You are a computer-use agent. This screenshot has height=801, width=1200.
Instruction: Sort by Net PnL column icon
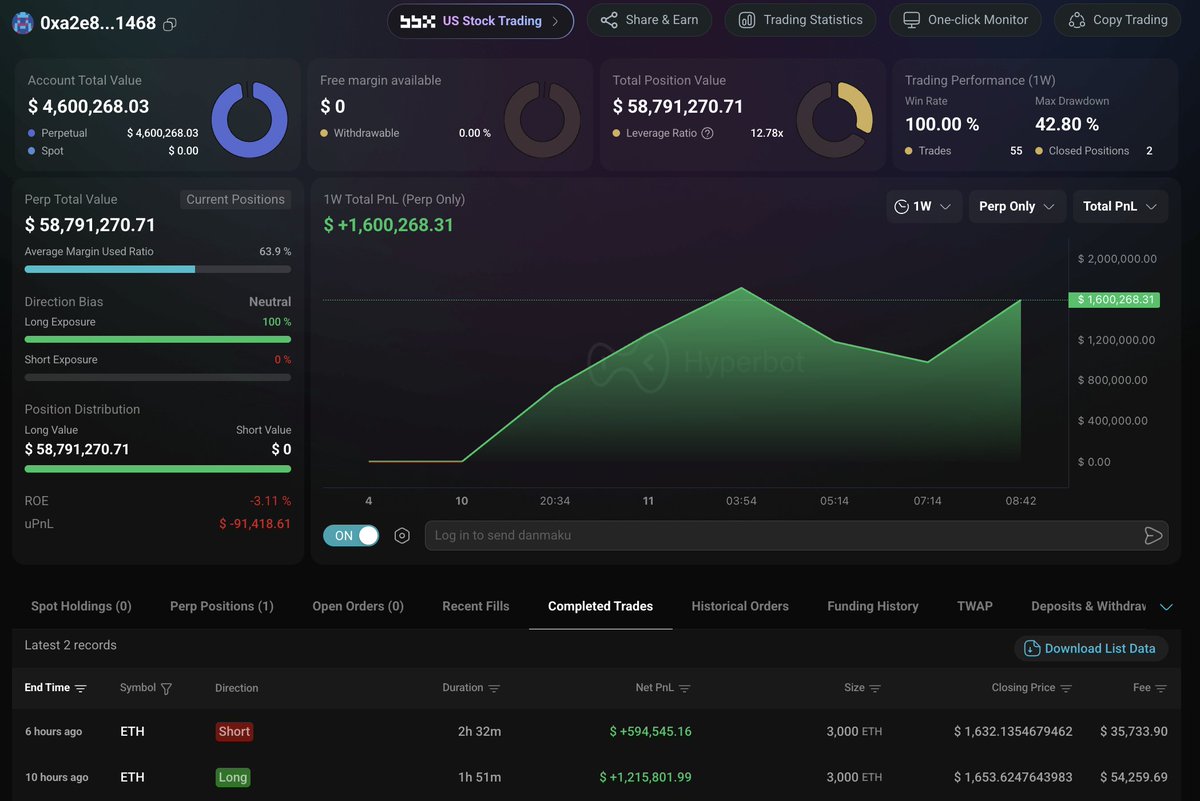pos(685,688)
